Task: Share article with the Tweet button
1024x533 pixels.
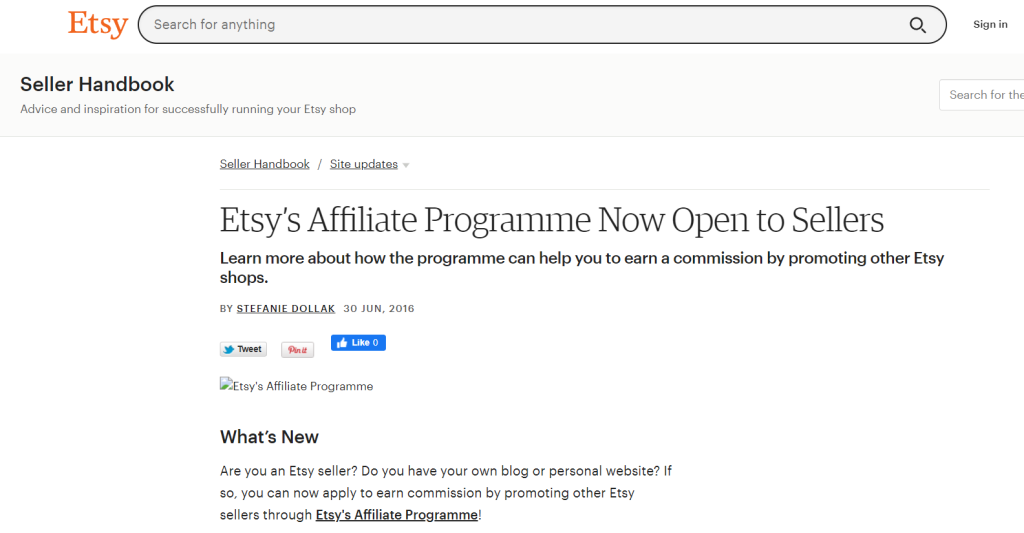Action: pyautogui.click(x=243, y=349)
